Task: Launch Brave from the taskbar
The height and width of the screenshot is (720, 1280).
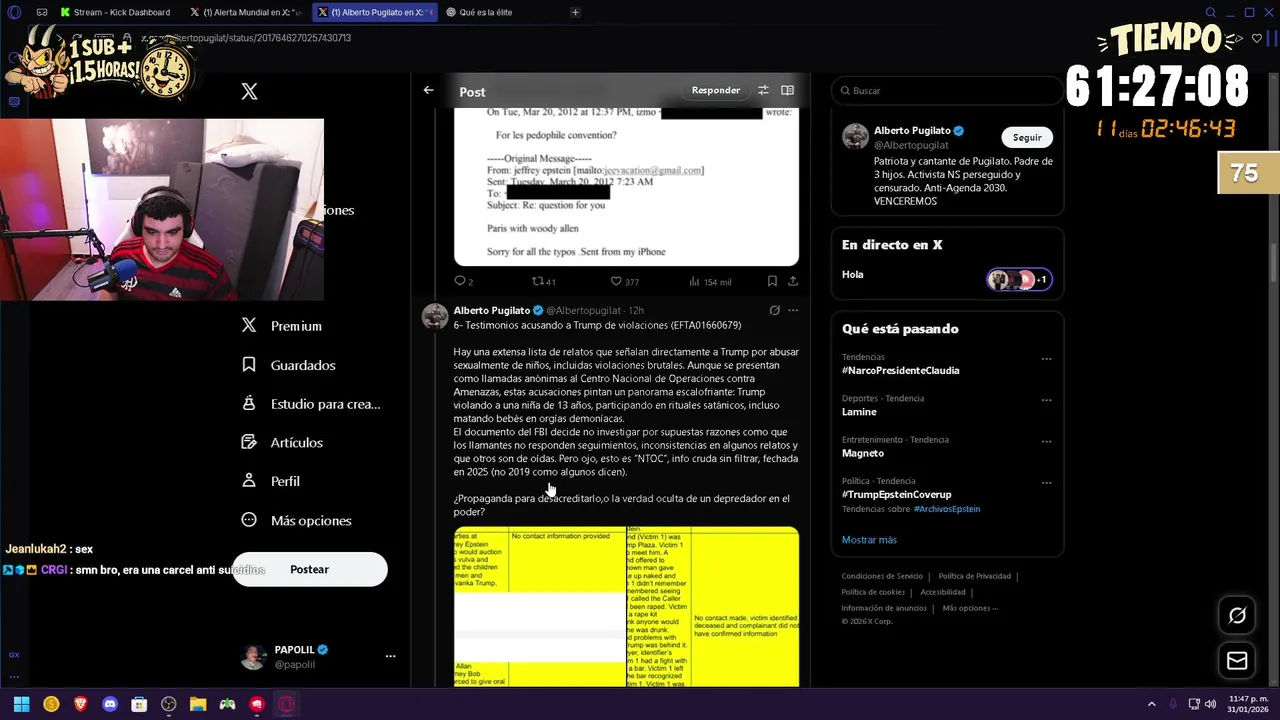Action: (x=80, y=704)
